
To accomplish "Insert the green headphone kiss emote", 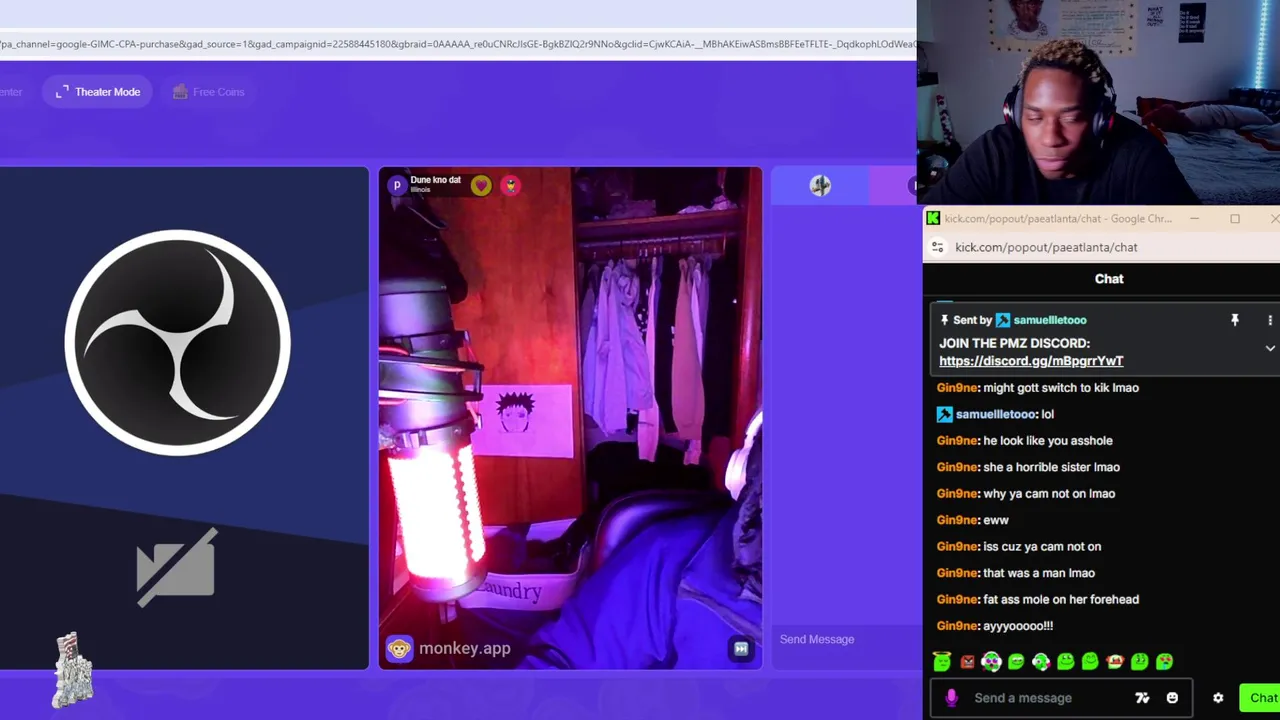I will tap(1041, 661).
